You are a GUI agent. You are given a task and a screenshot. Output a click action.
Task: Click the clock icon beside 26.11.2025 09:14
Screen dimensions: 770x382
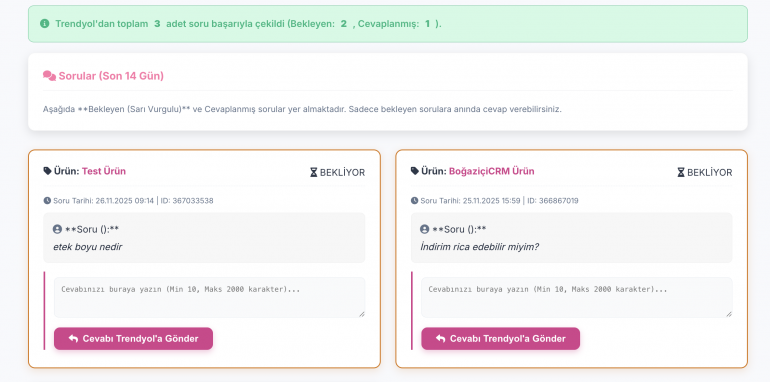(47, 200)
